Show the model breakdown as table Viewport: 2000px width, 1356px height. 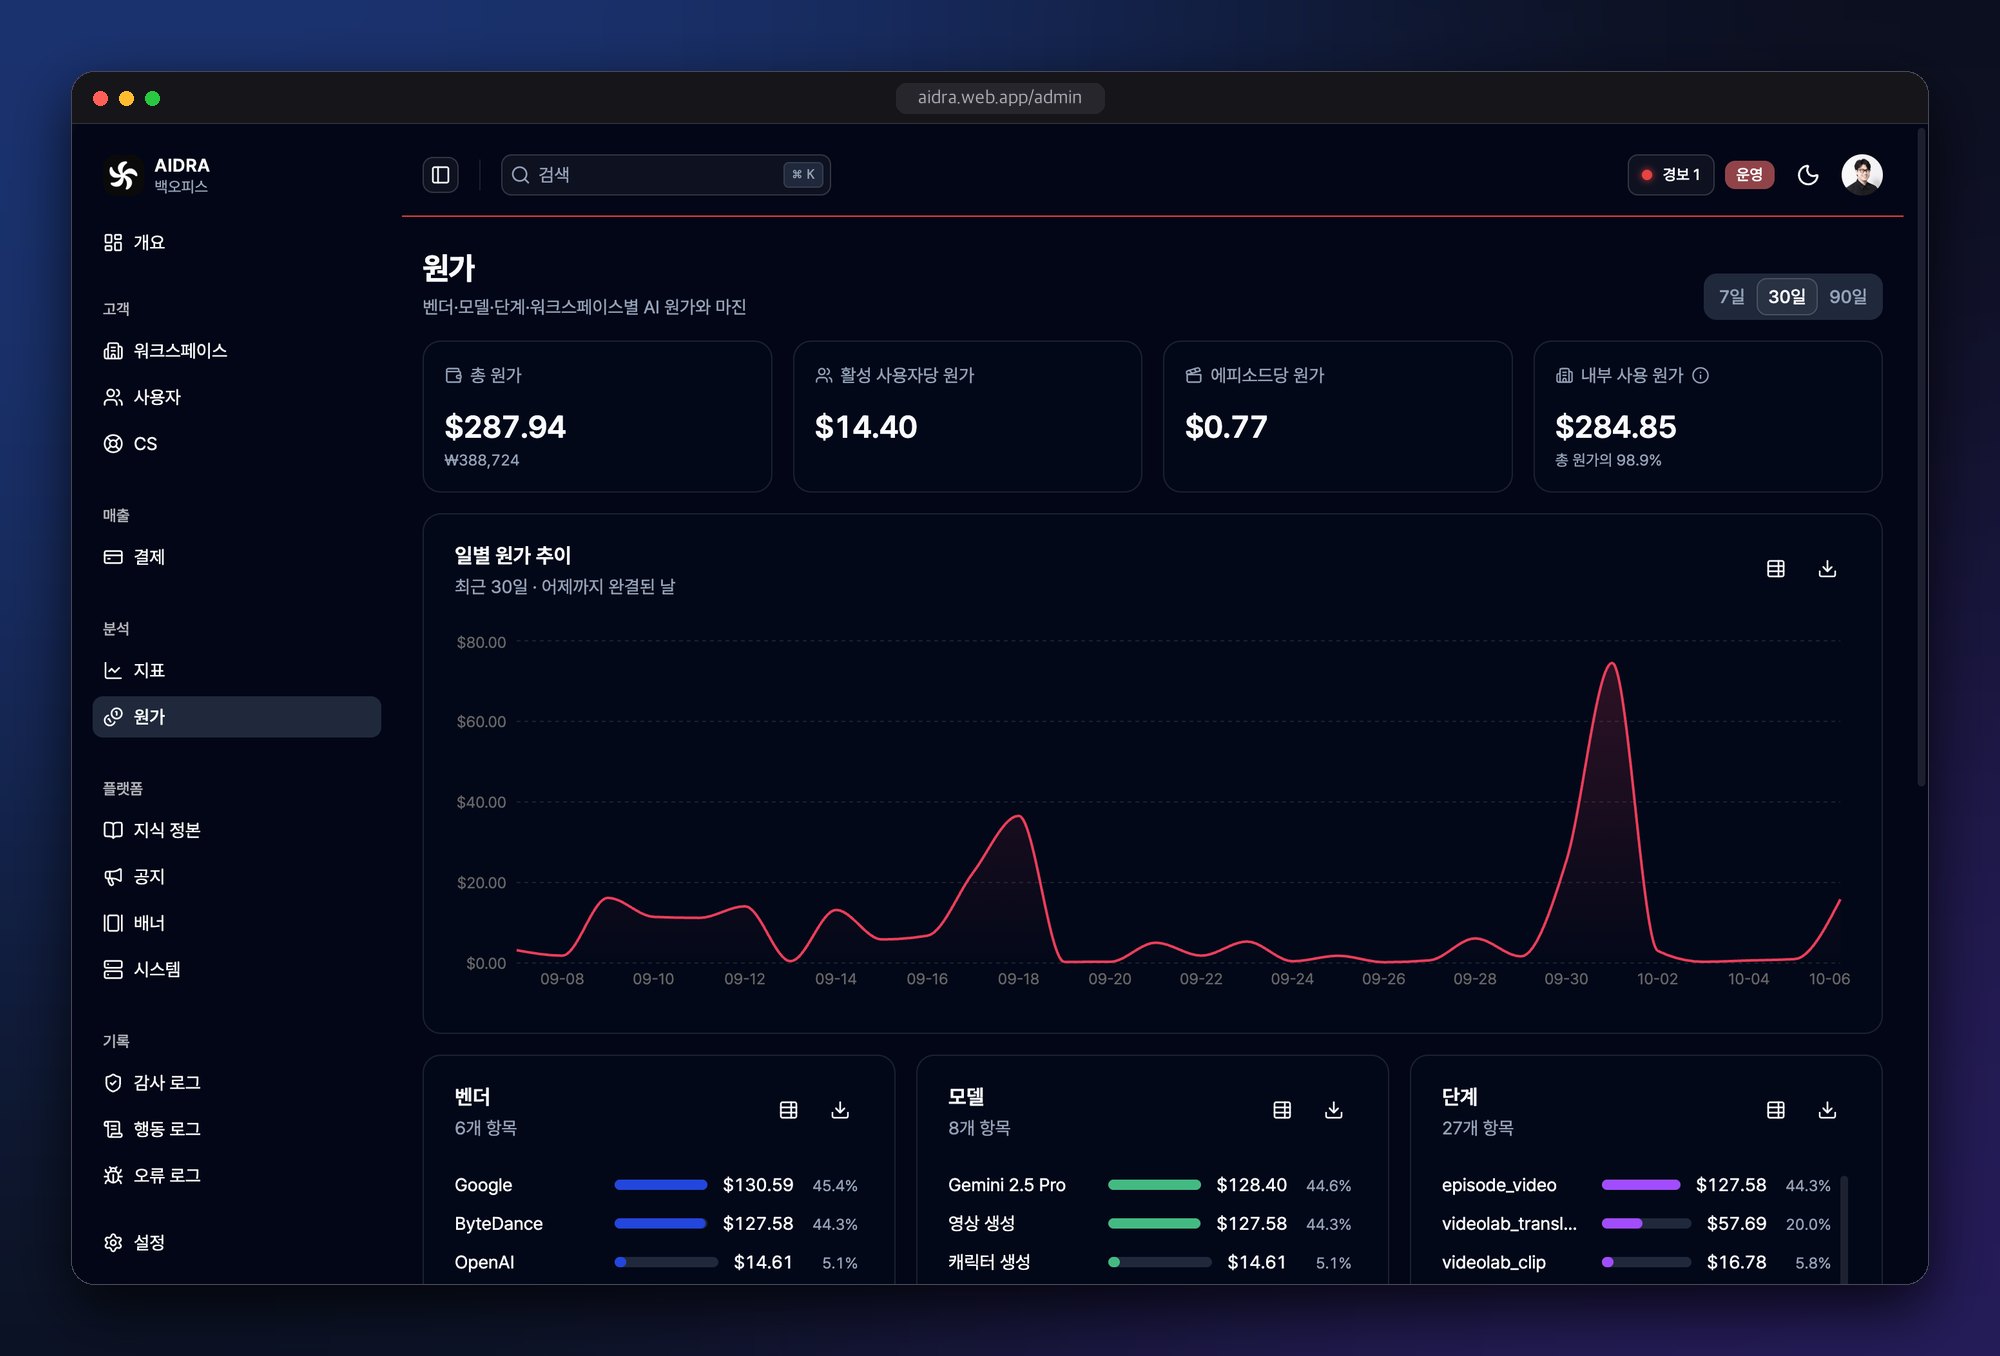point(1282,1110)
